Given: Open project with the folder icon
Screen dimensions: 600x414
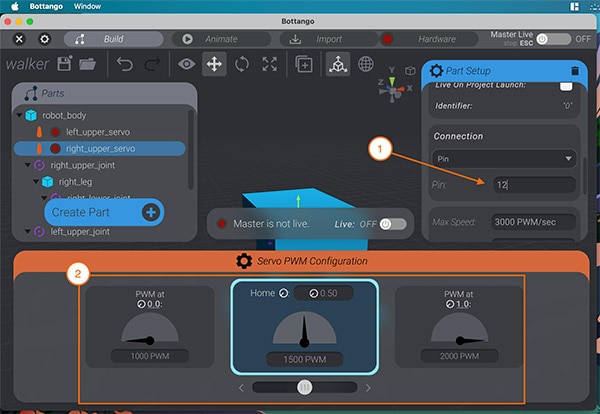Looking at the screenshot, I should [87, 64].
